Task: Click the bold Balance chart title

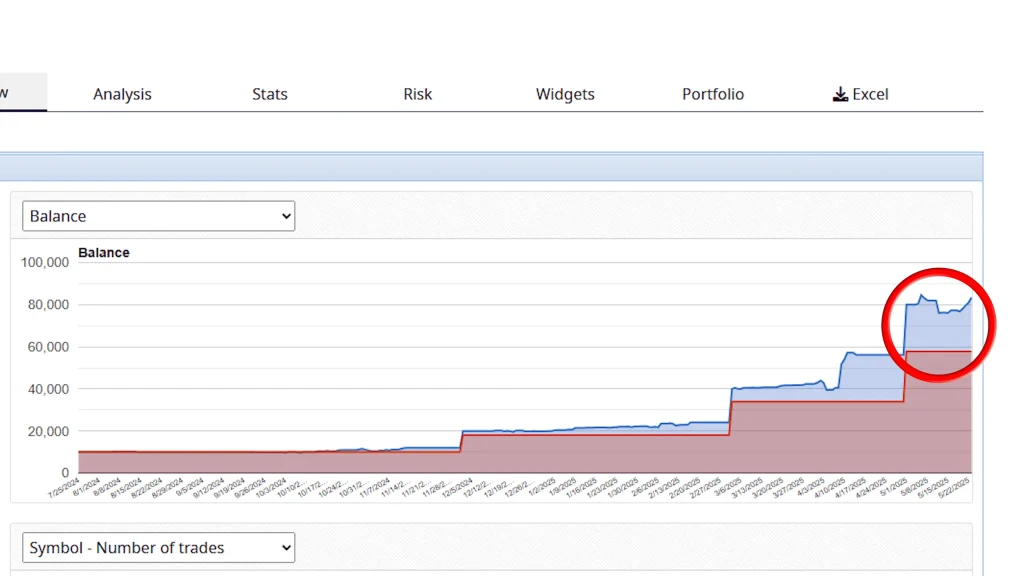Action: (104, 253)
